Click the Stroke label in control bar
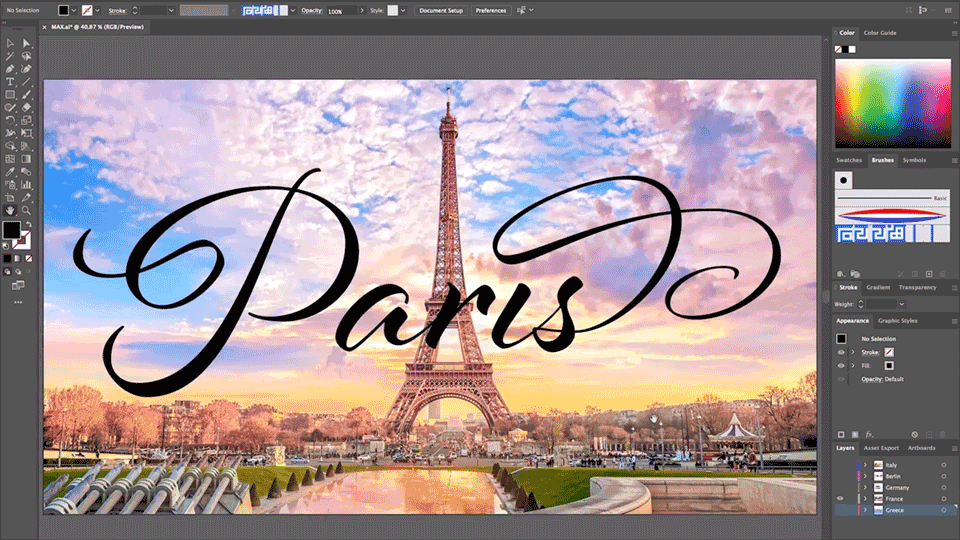The height and width of the screenshot is (540, 960). [x=117, y=11]
